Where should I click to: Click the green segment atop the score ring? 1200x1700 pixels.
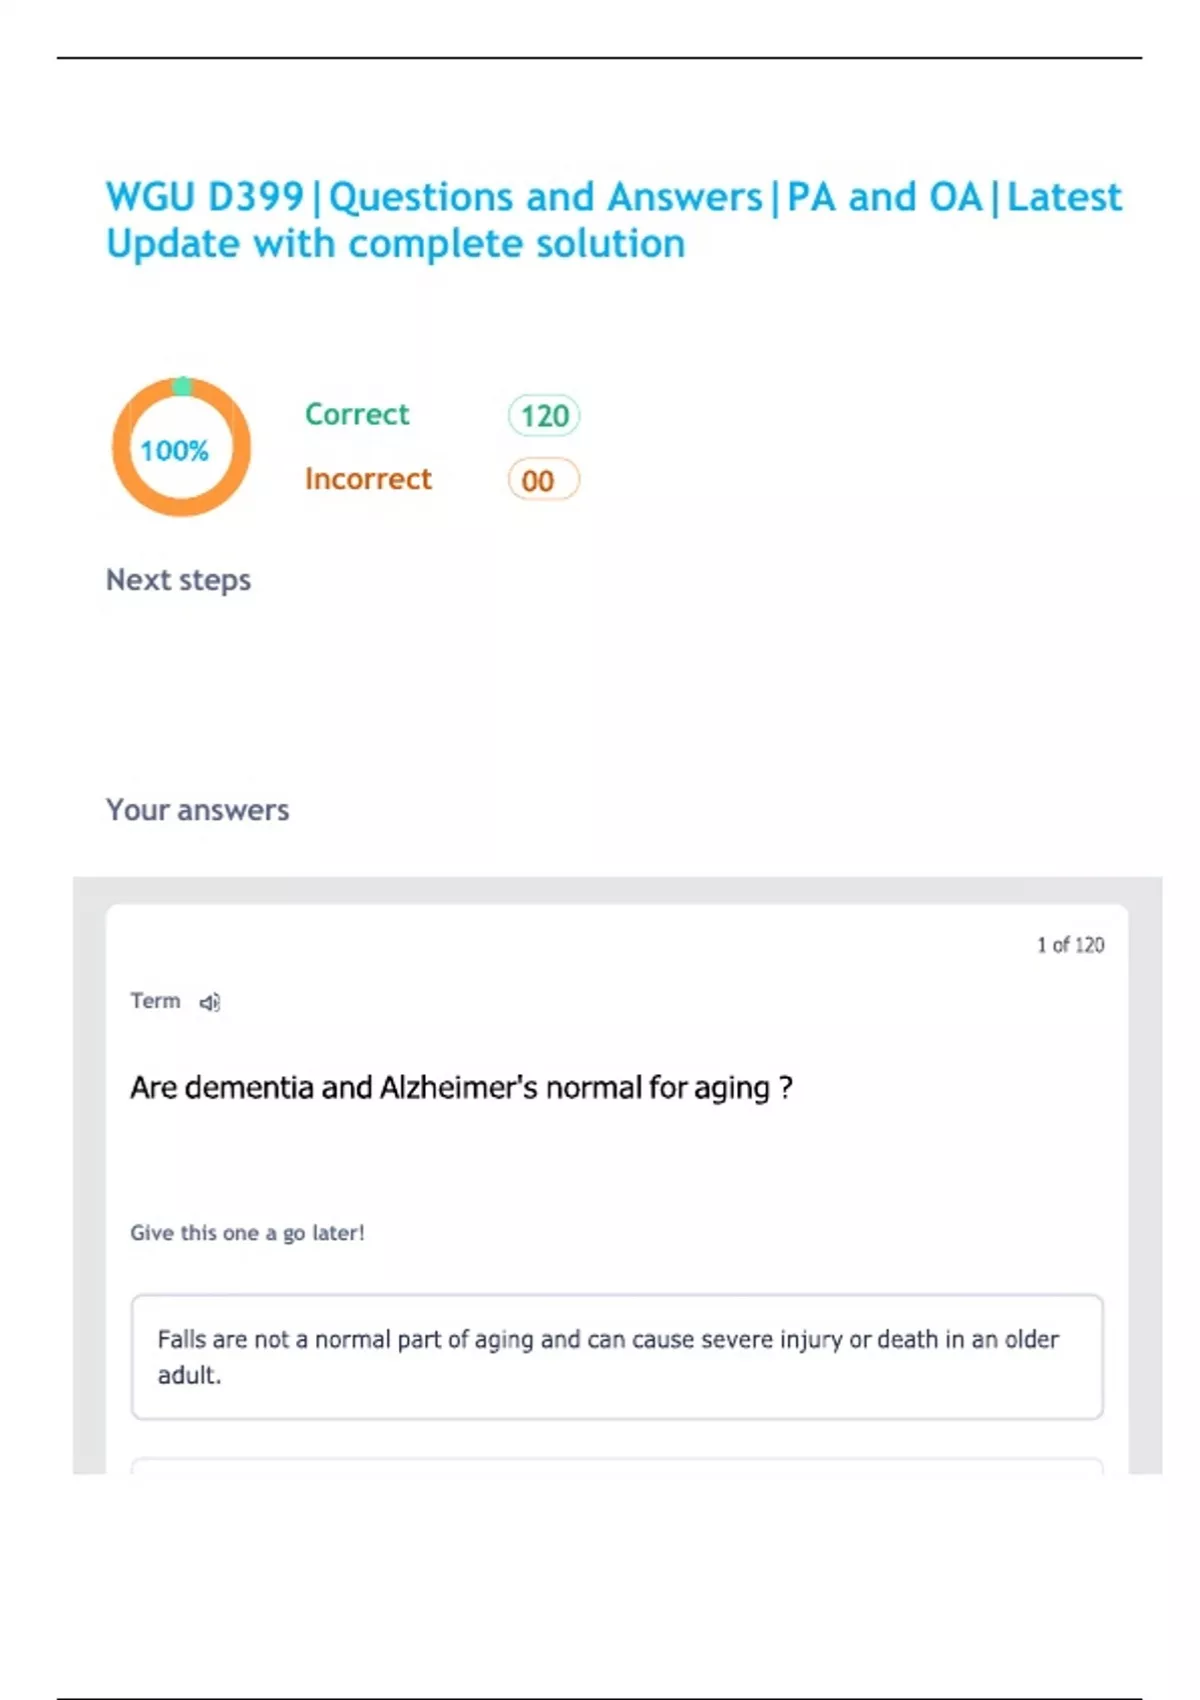coord(182,386)
